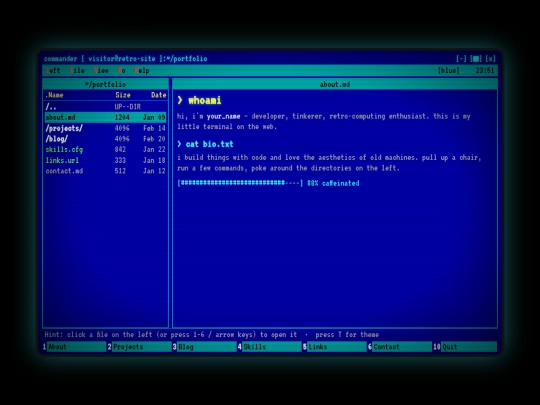Viewport: 540px width, 405px height.
Task: Click the Date column header
Action: click(x=158, y=95)
